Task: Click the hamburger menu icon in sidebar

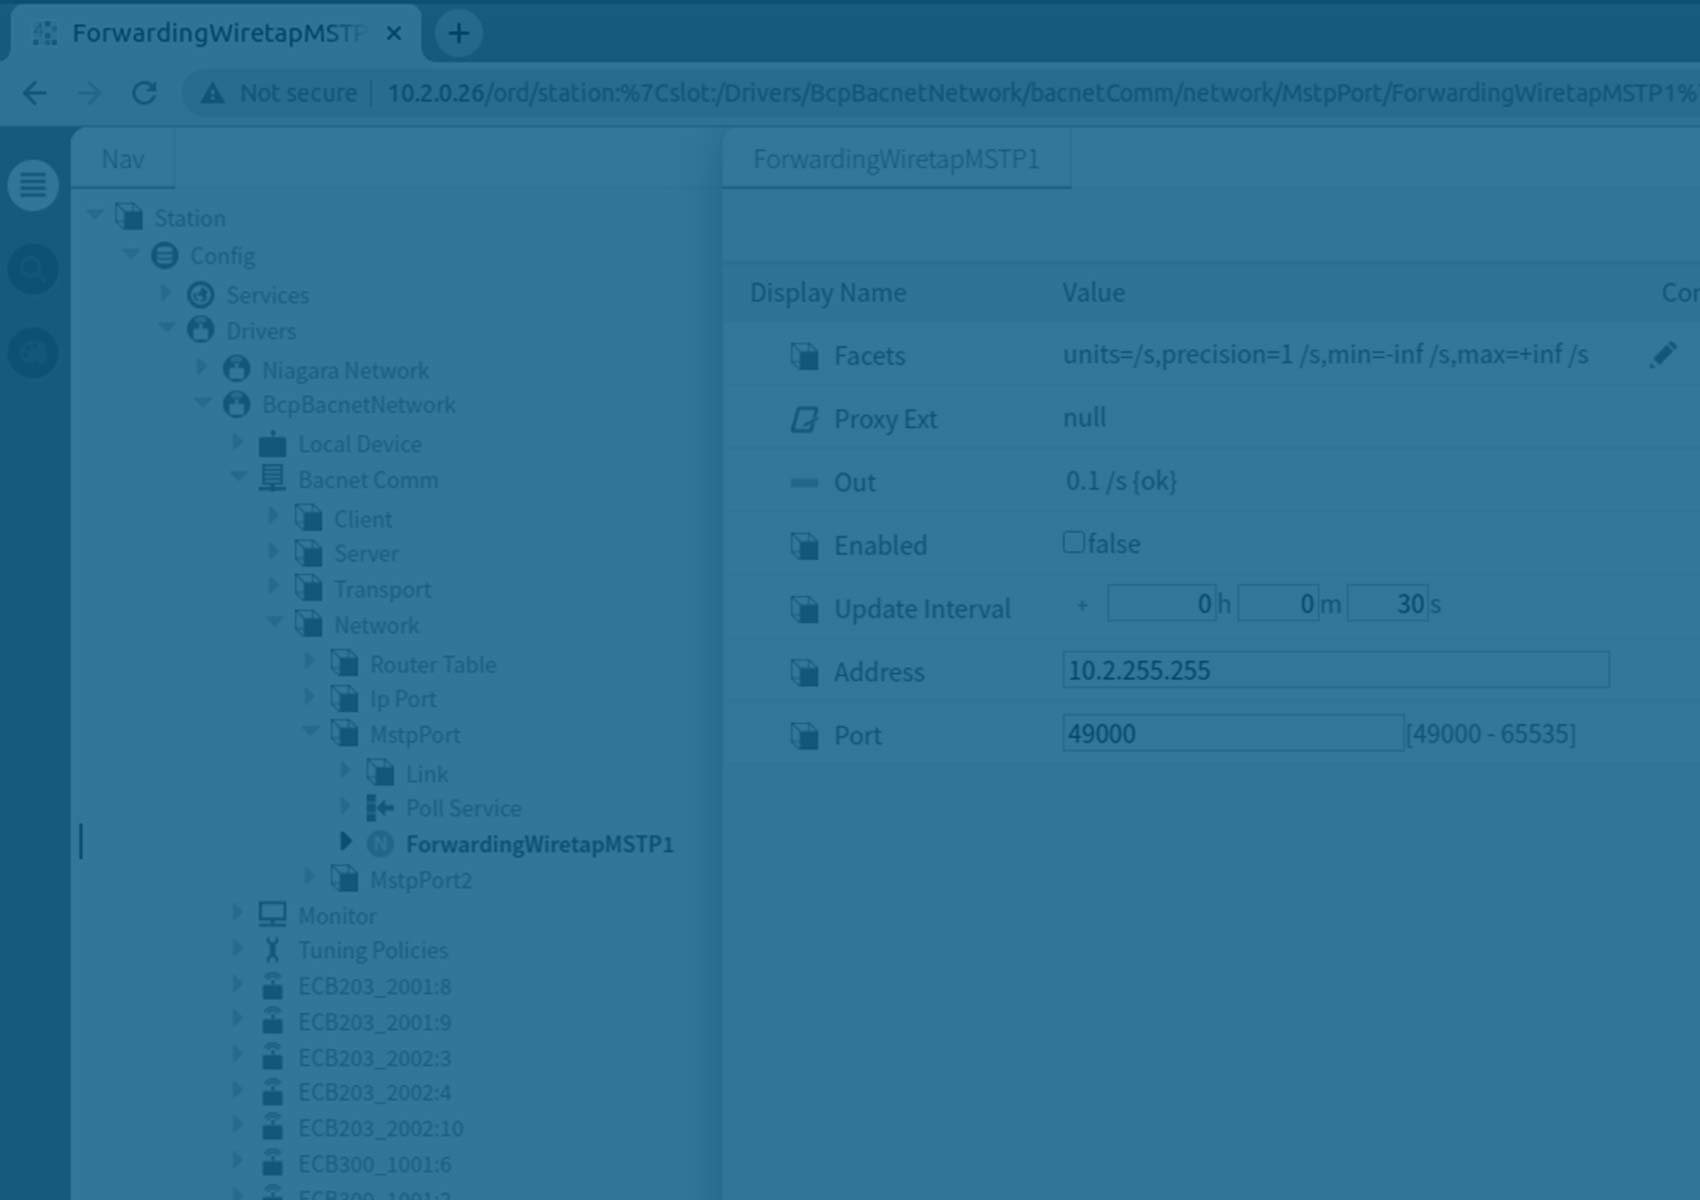Action: [33, 185]
